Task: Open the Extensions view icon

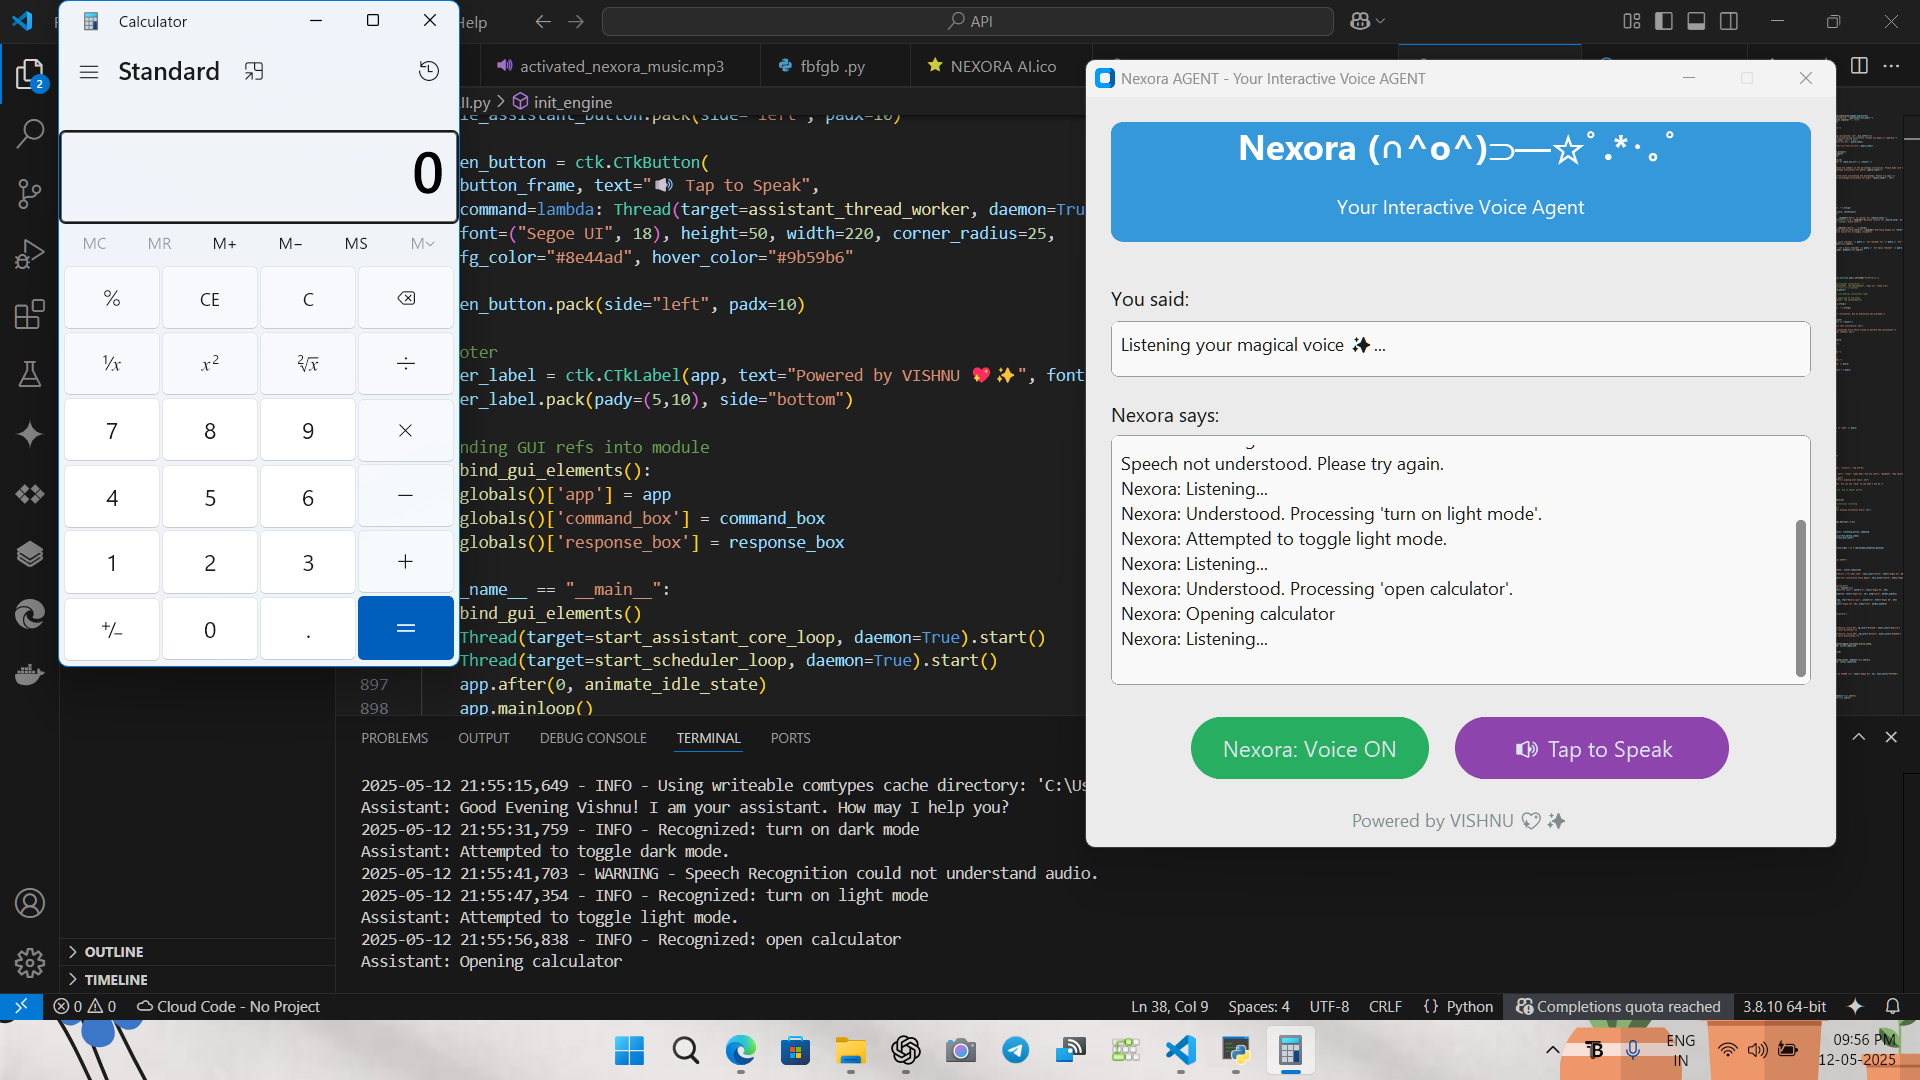Action: pyautogui.click(x=30, y=314)
